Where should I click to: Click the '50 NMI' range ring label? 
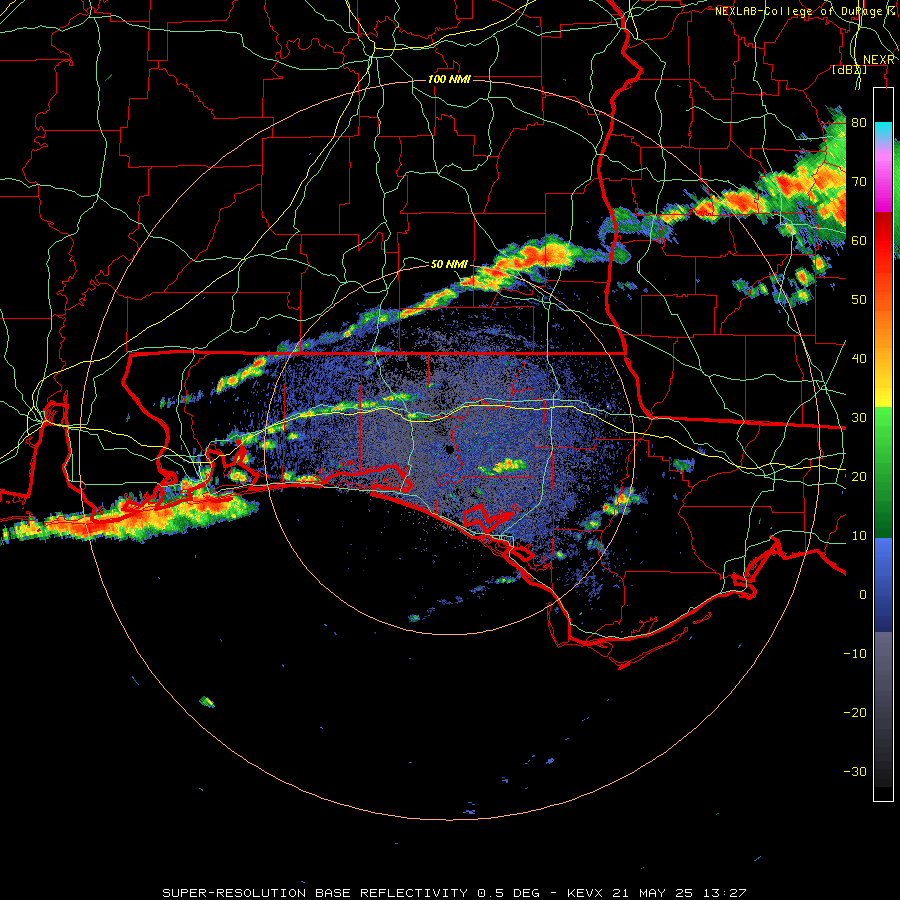point(449,265)
